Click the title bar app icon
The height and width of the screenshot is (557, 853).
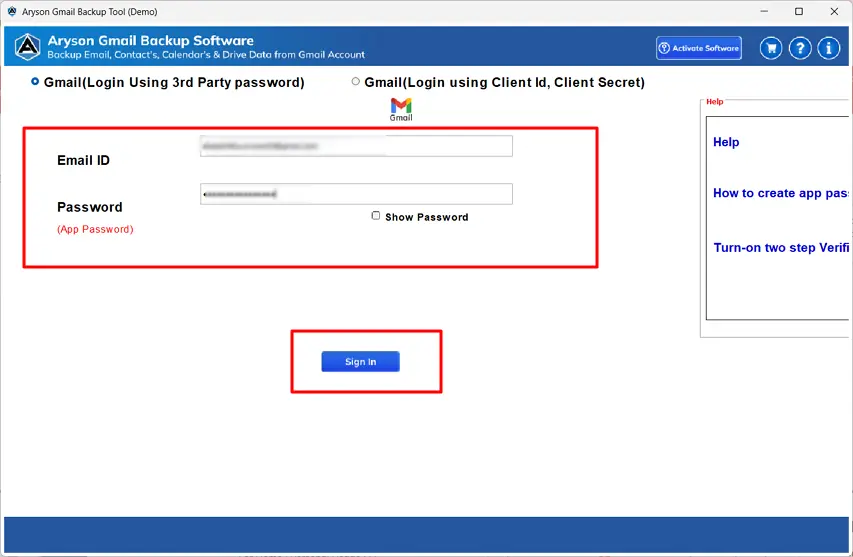pos(12,11)
